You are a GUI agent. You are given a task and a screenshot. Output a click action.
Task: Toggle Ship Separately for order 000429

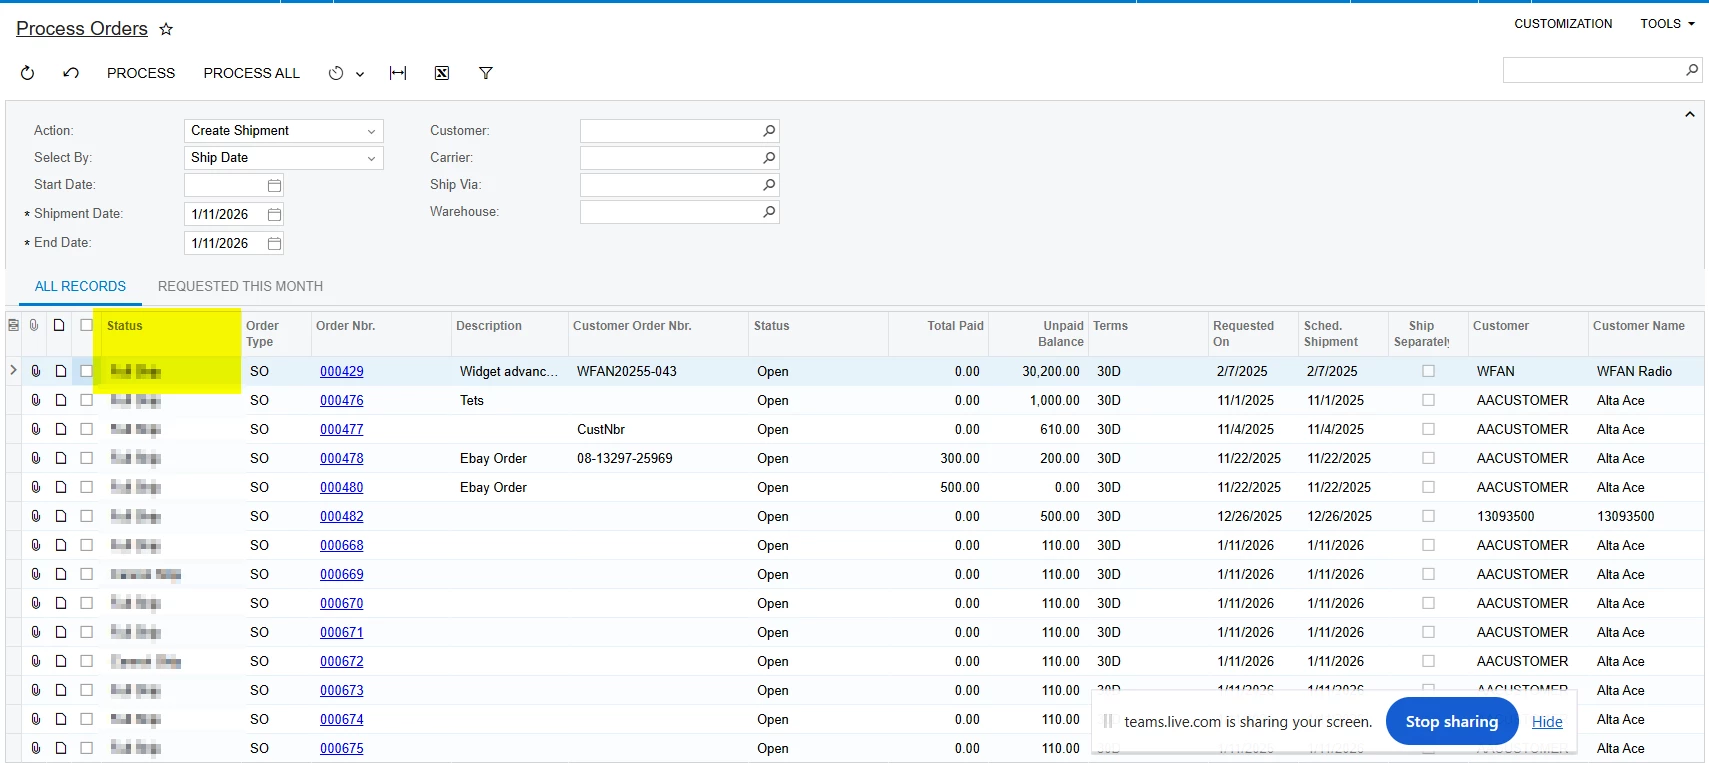(1428, 371)
